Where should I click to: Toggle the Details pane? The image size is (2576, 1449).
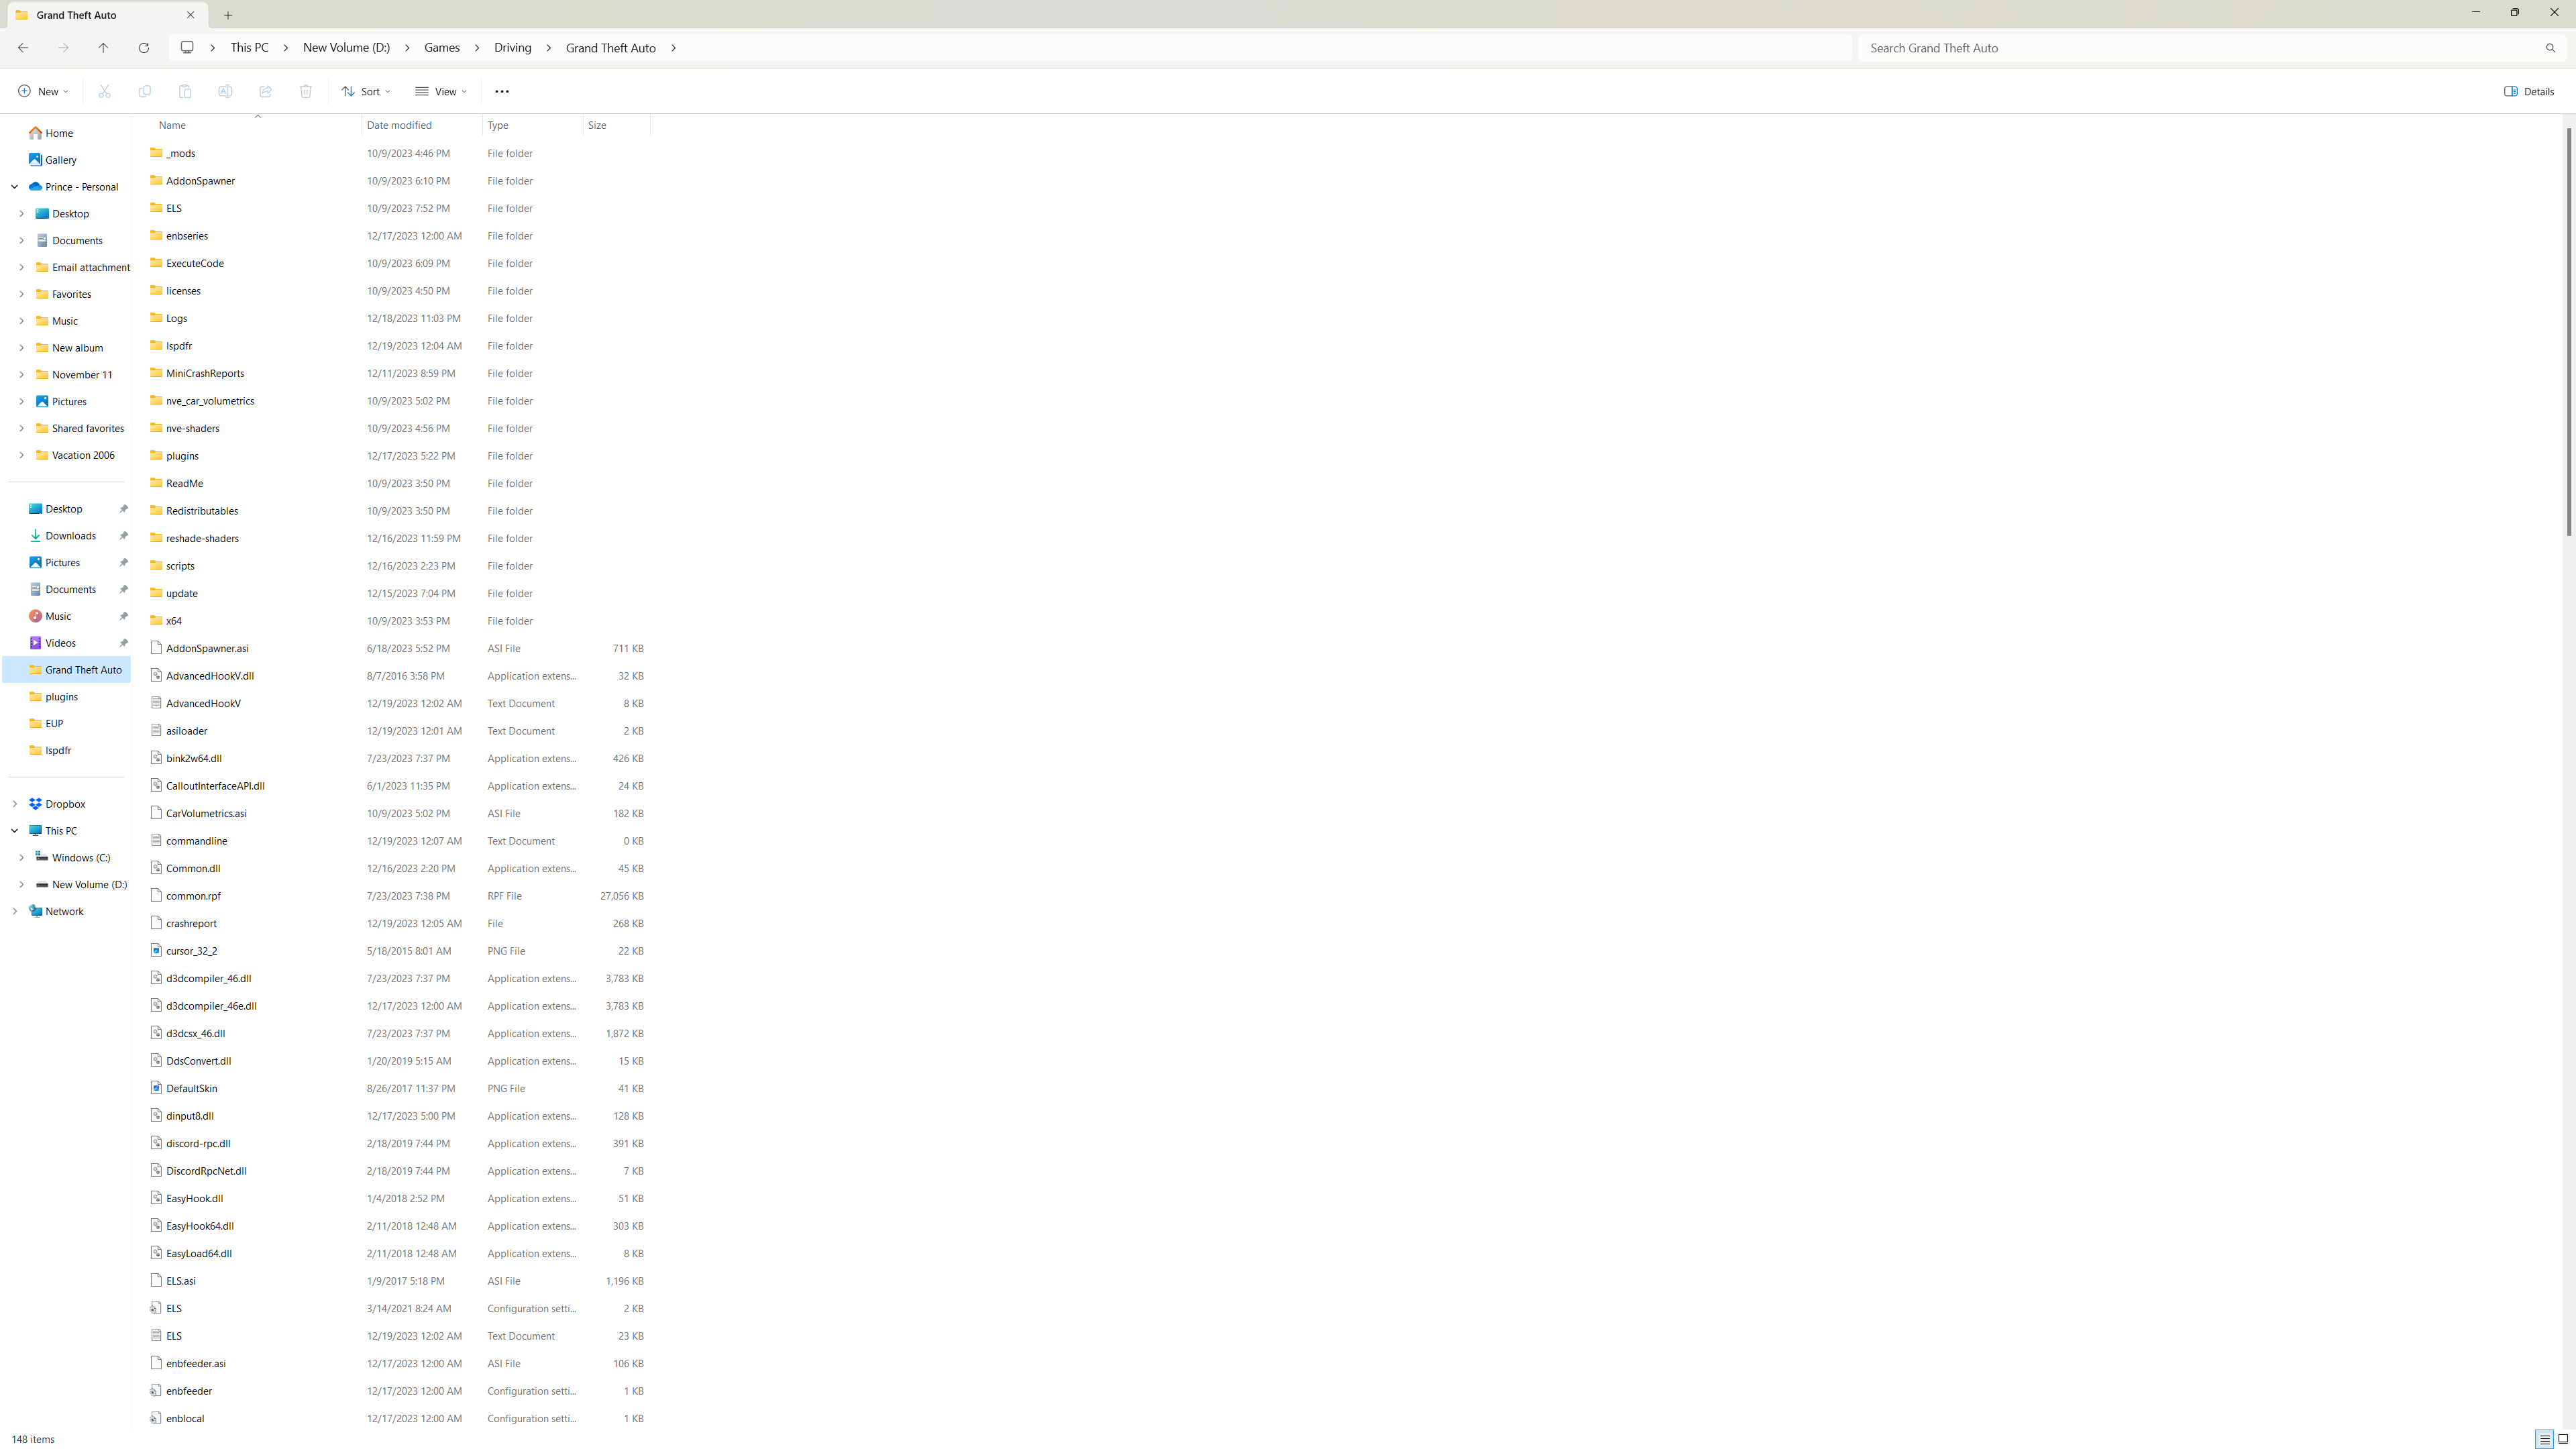[x=2529, y=91]
